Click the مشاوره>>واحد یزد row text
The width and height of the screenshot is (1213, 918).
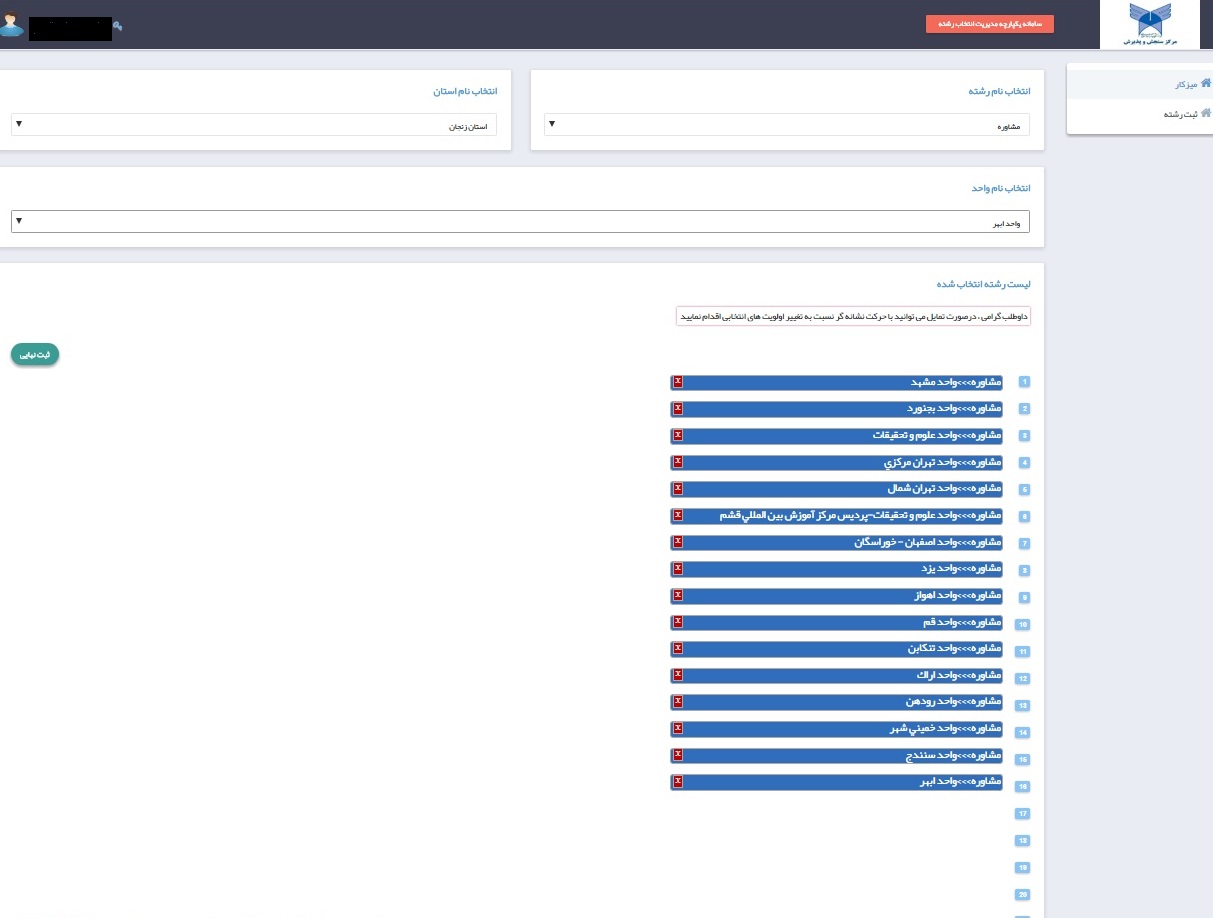coord(961,569)
